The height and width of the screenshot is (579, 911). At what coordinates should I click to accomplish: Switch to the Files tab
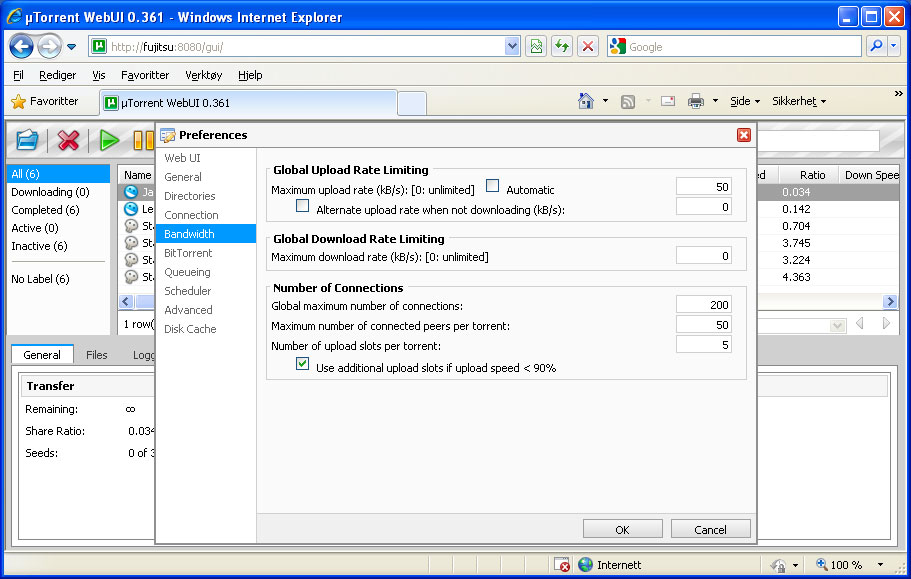point(96,355)
